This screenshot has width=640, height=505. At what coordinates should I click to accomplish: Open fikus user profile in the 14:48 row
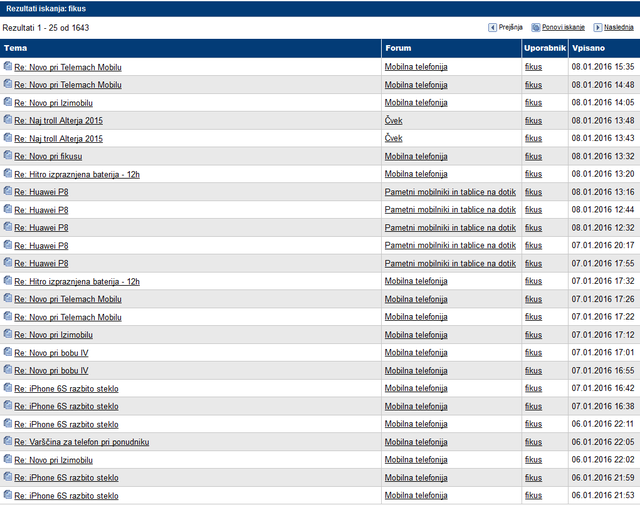533,85
